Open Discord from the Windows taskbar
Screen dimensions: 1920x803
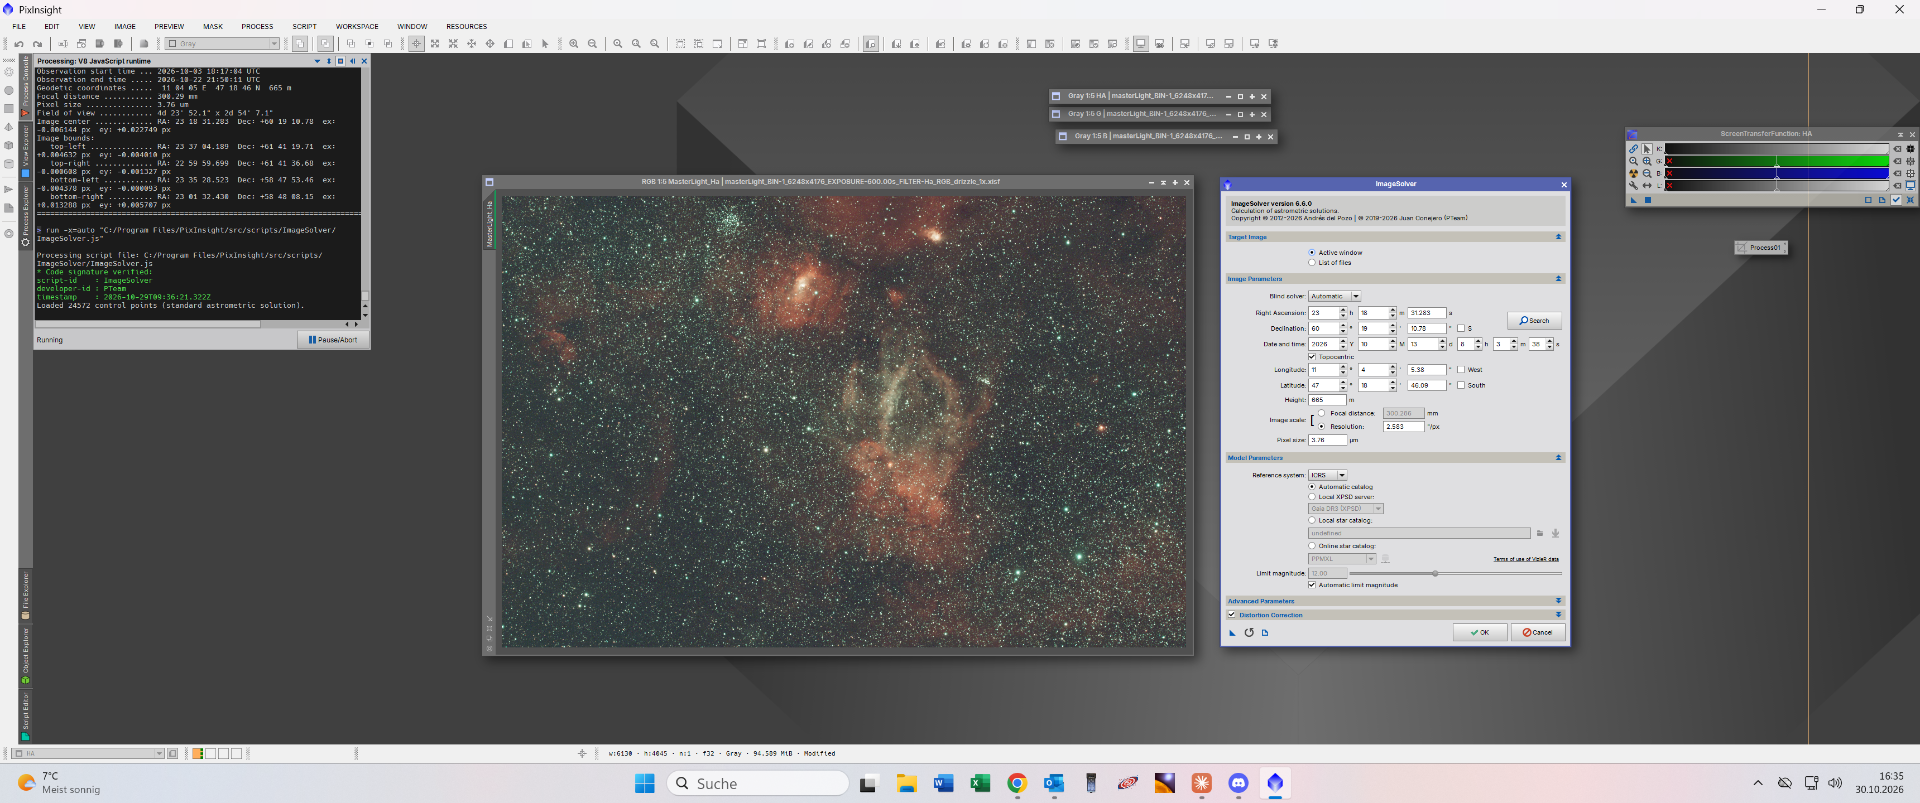tap(1238, 784)
